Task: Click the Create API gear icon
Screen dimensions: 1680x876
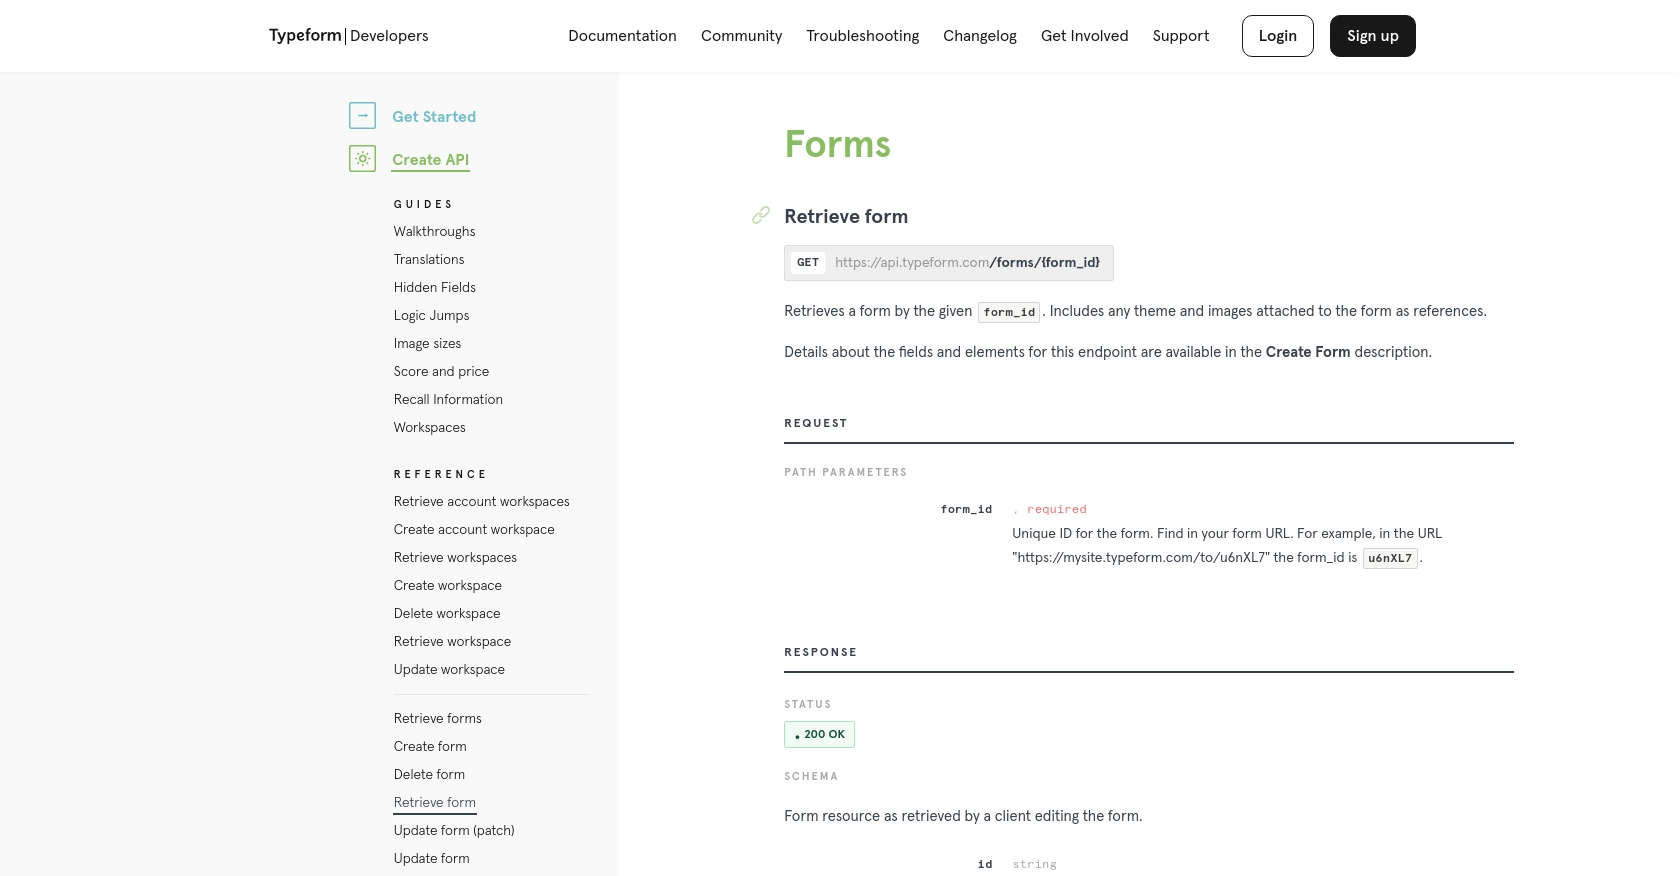Action: tap(362, 159)
